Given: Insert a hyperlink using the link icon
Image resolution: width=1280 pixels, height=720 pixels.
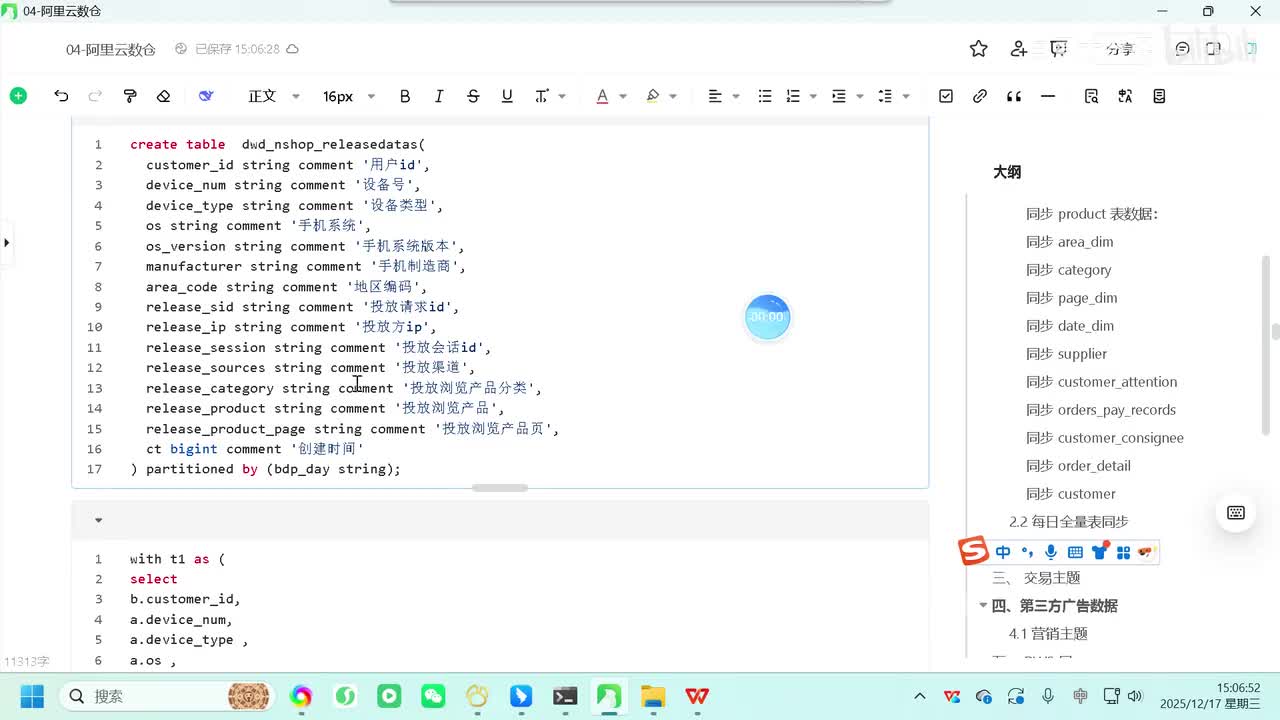Looking at the screenshot, I should 980,96.
